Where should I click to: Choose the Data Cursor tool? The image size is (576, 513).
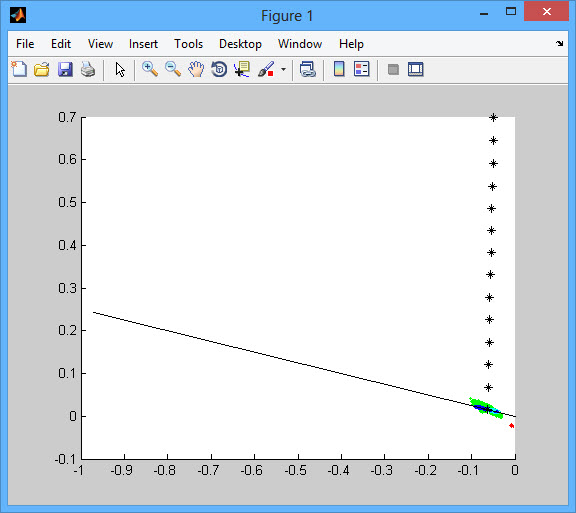[242, 69]
